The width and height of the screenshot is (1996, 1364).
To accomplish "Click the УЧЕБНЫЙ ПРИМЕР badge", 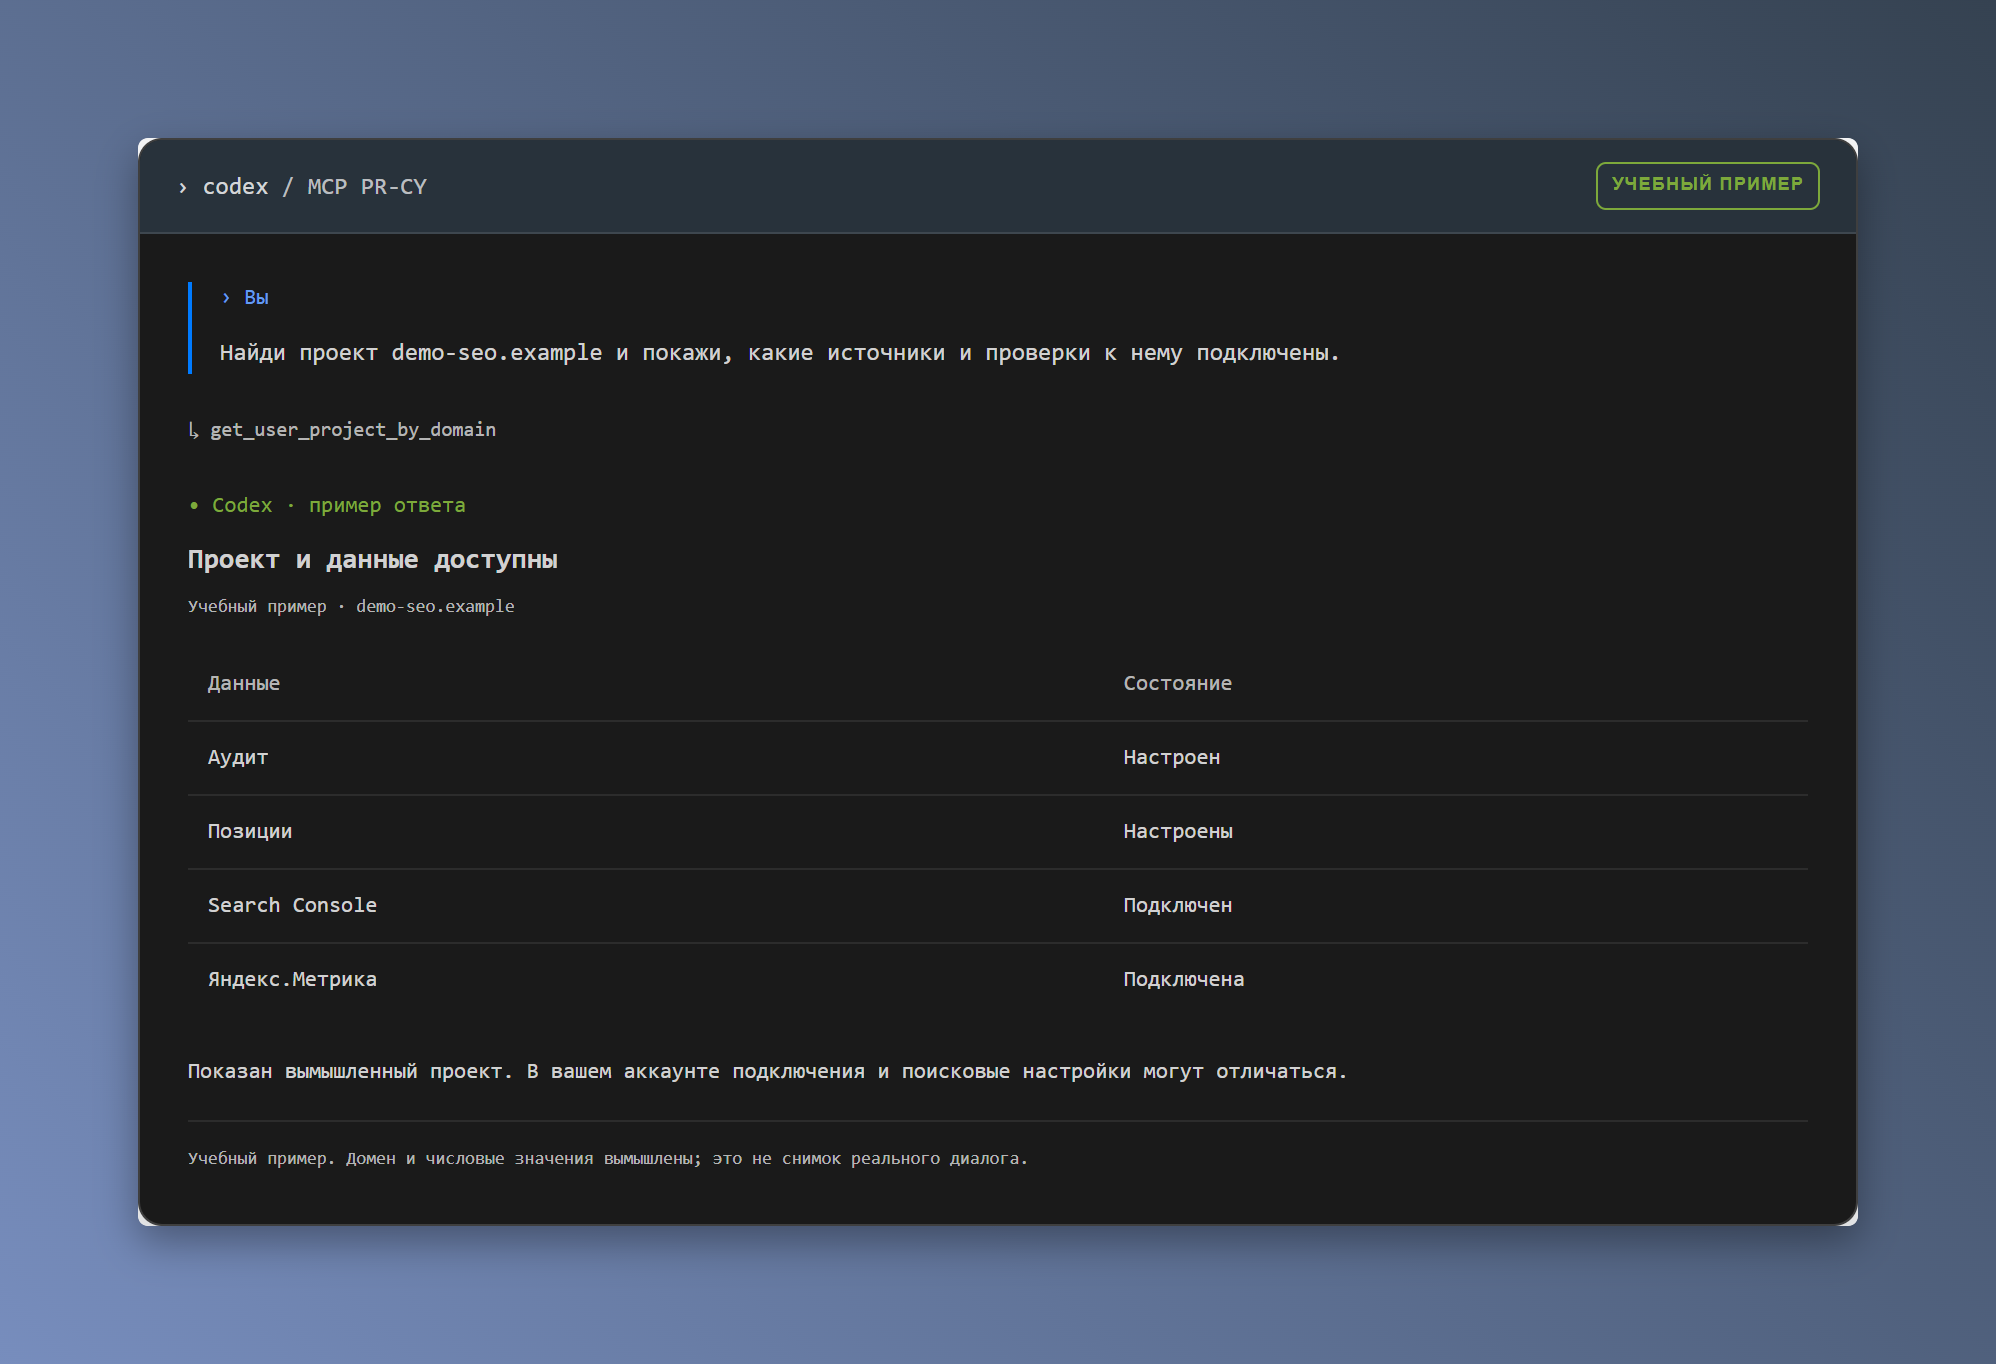I will [x=1707, y=185].
